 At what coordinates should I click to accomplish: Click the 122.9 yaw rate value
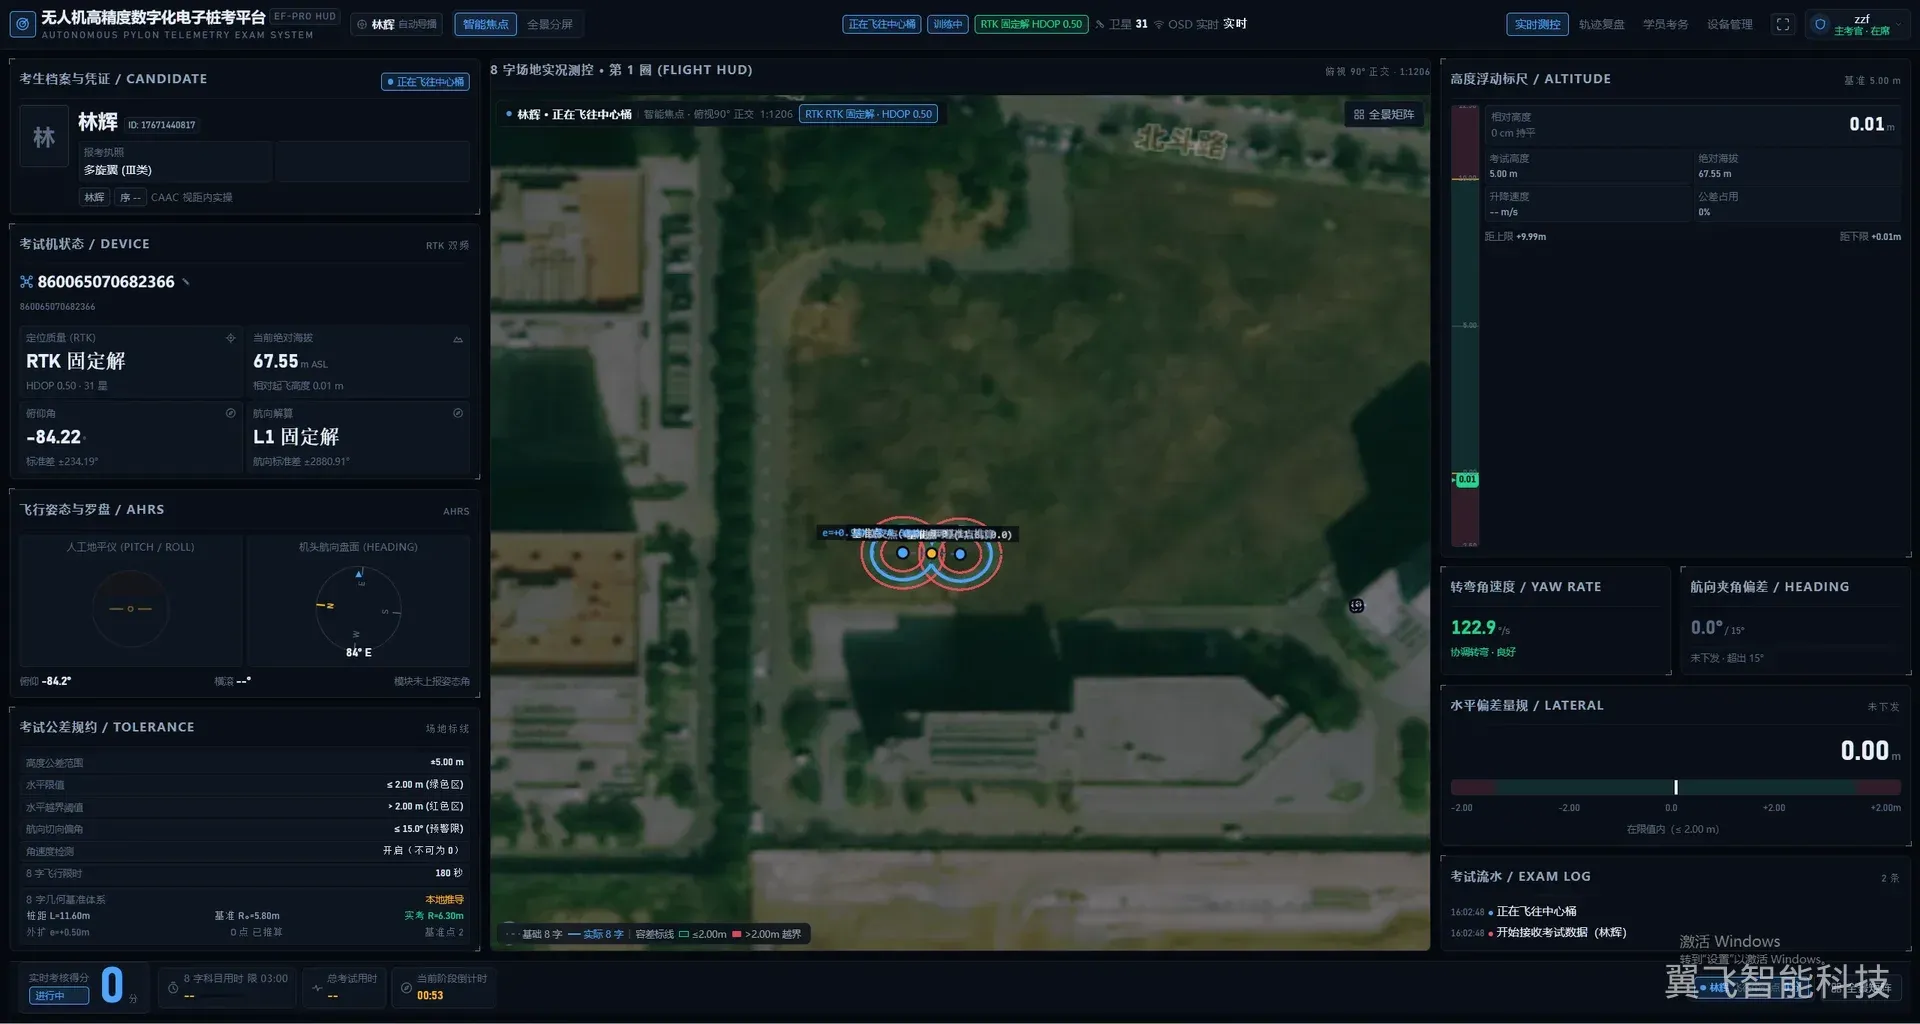1473,627
